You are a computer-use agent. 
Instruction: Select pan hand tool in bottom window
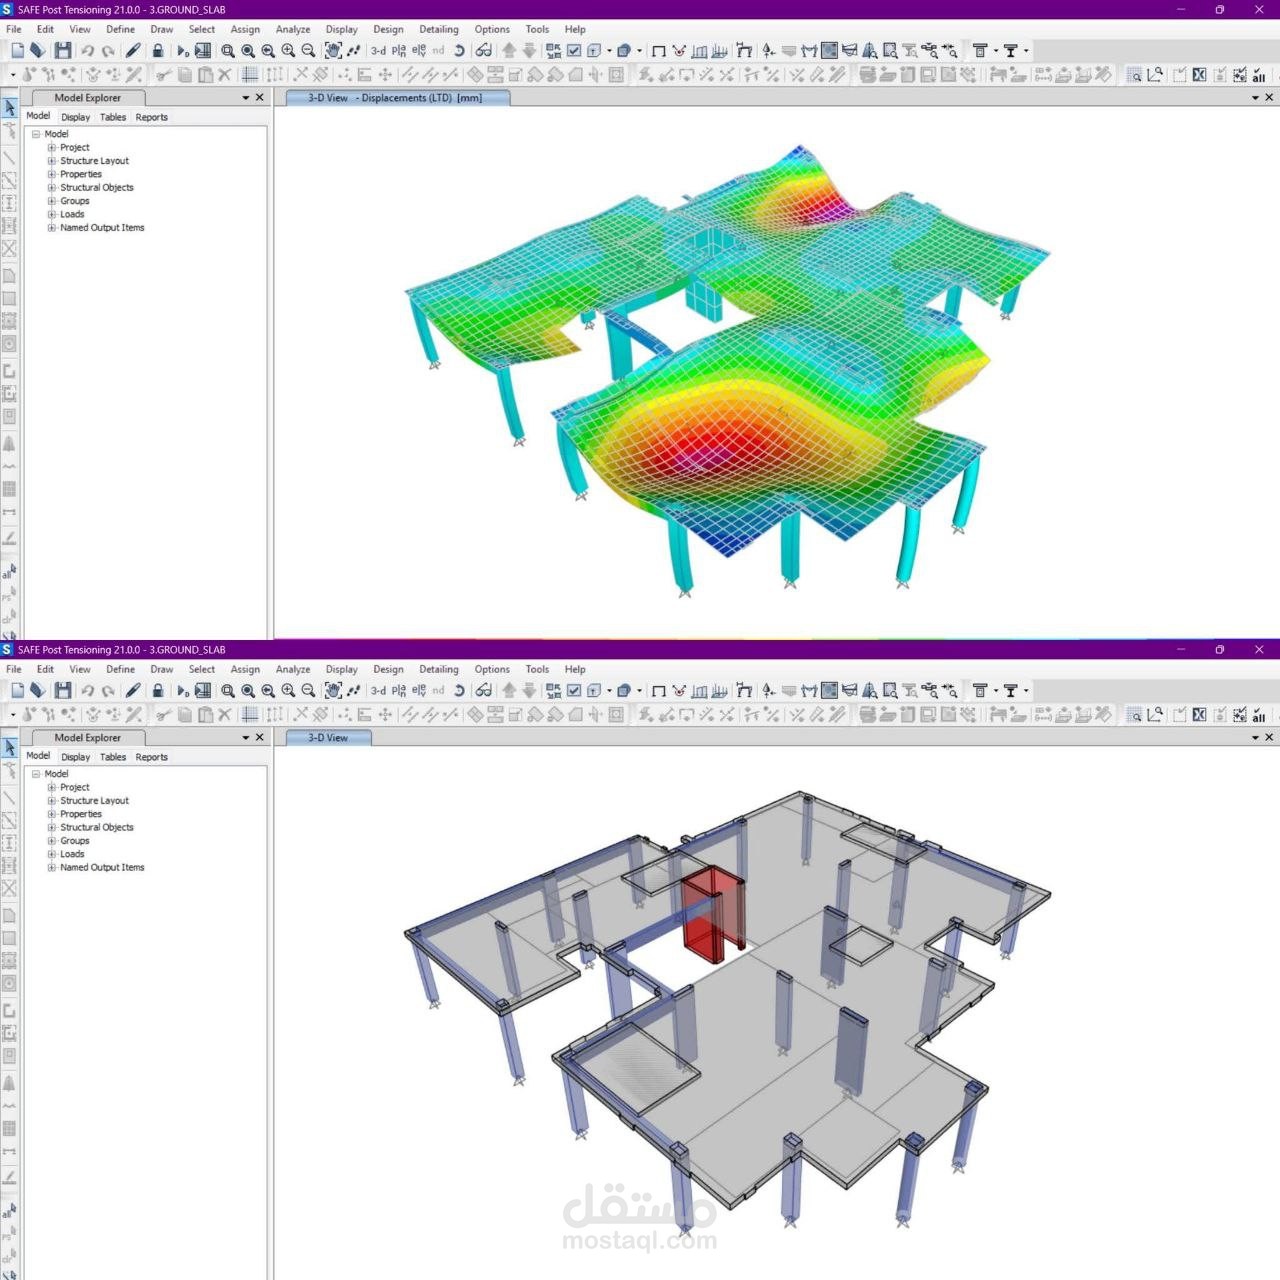(x=333, y=690)
